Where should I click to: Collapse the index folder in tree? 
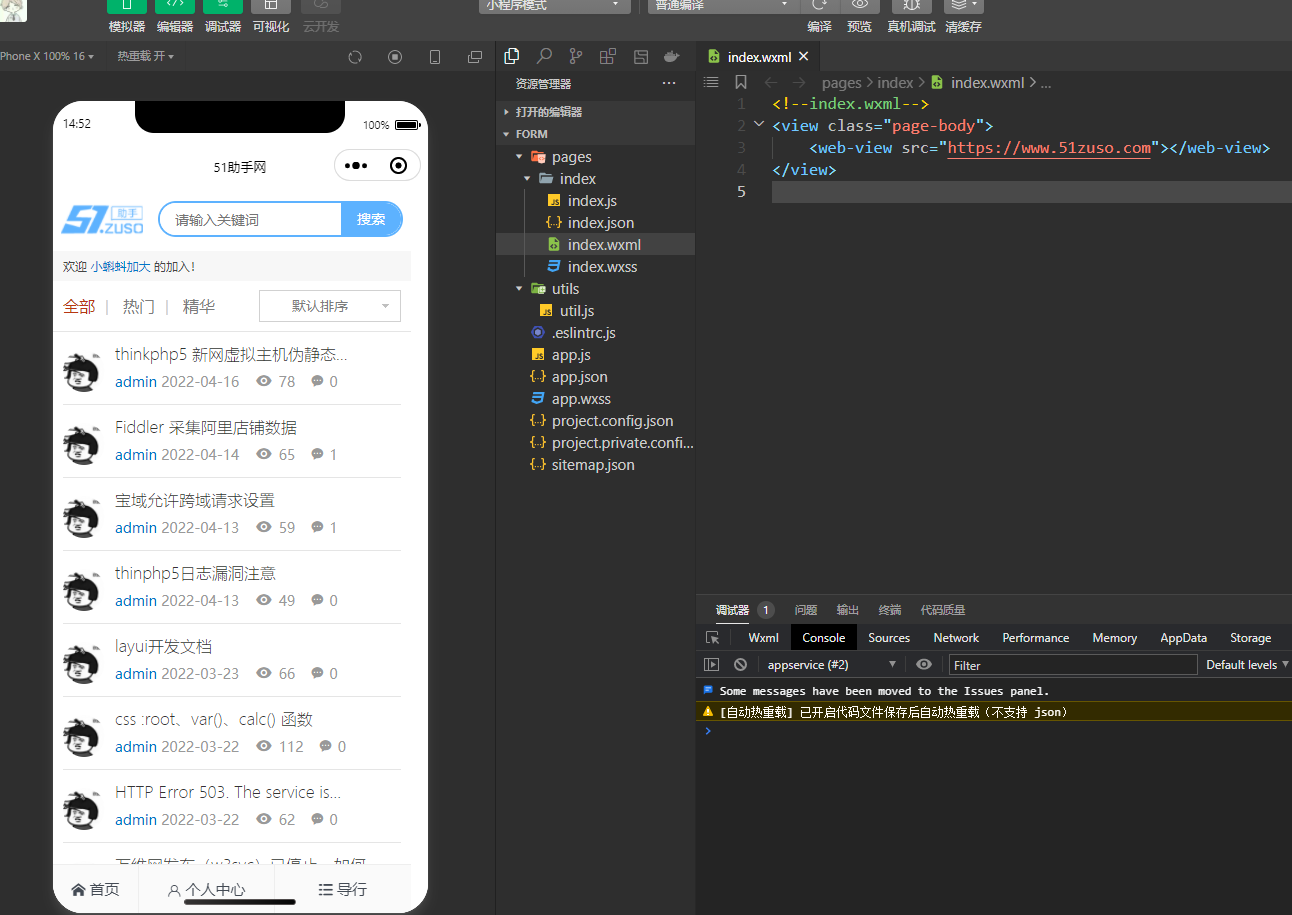coord(595,179)
